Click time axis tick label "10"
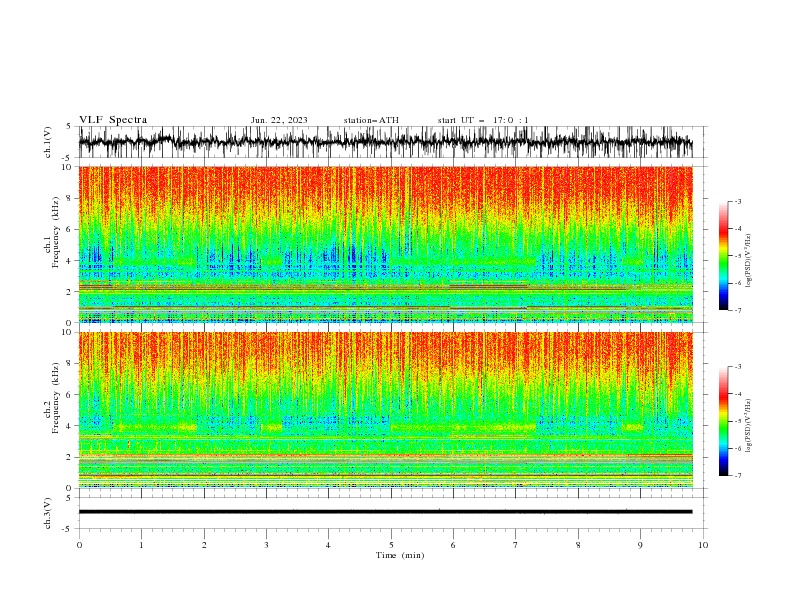This screenshot has height=612, width=792. click(x=703, y=545)
